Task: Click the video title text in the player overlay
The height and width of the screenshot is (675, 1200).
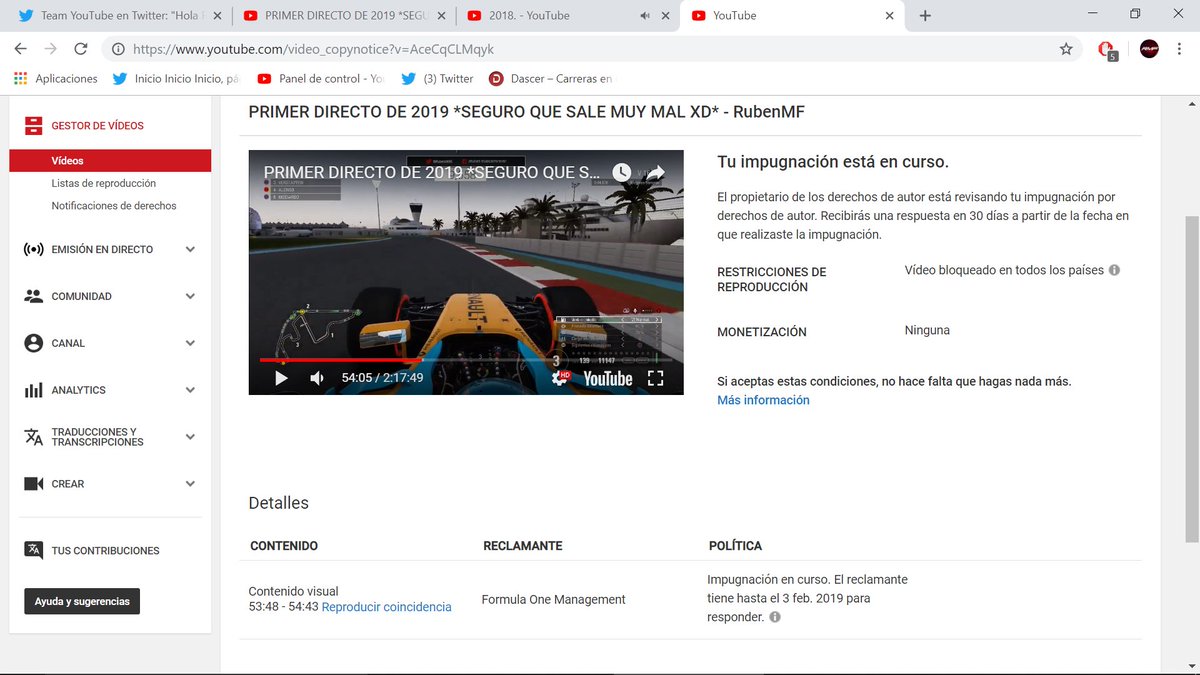Action: (433, 172)
